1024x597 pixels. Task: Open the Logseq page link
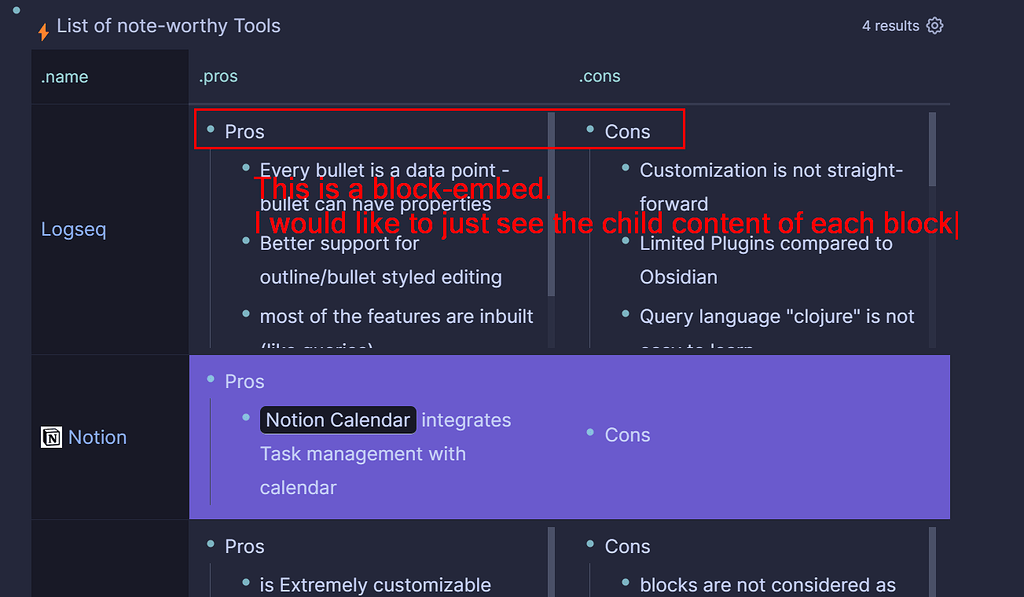(x=74, y=229)
